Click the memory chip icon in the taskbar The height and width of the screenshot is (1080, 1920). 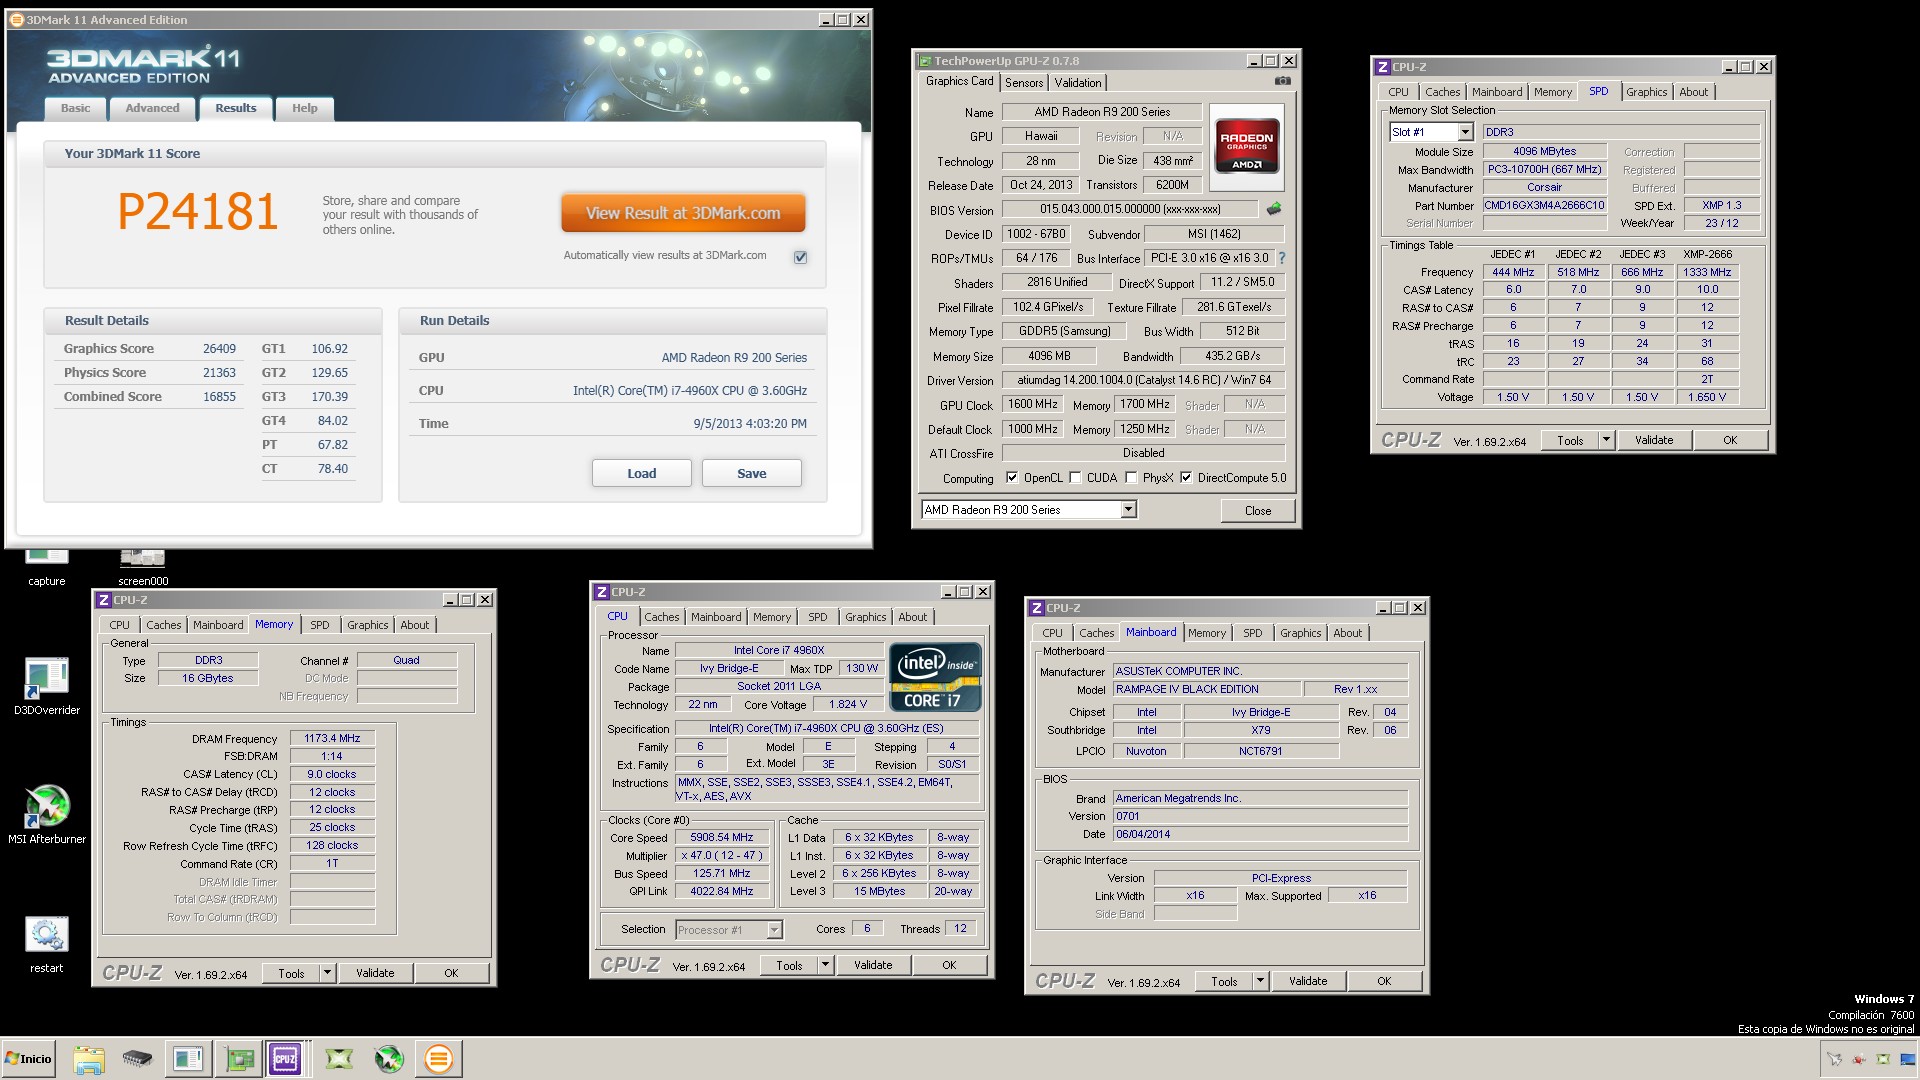click(137, 1059)
